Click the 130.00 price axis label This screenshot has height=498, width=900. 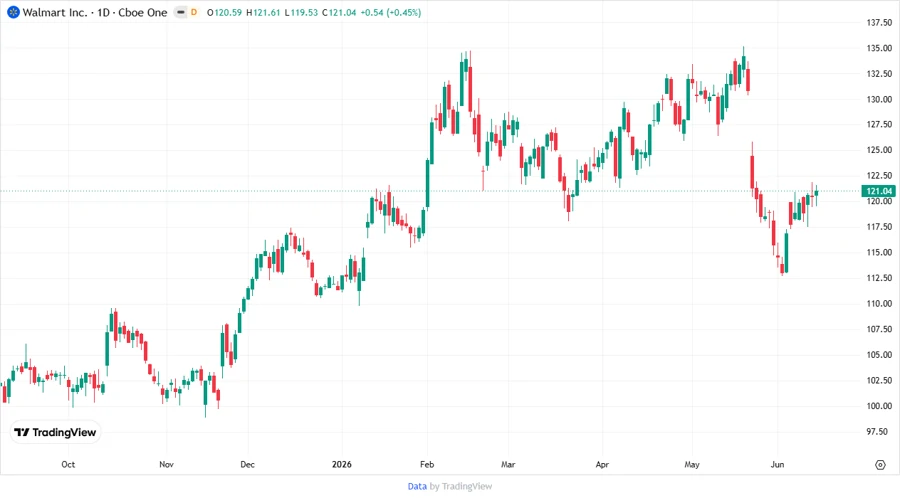tap(879, 99)
